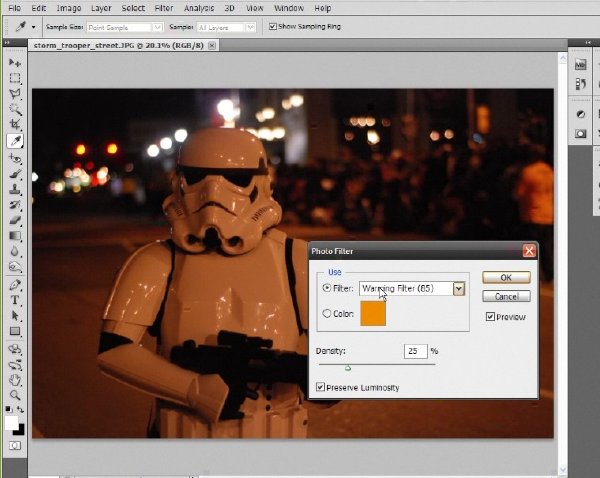Expand the collapsed toolbox panel arrows

click(7, 43)
